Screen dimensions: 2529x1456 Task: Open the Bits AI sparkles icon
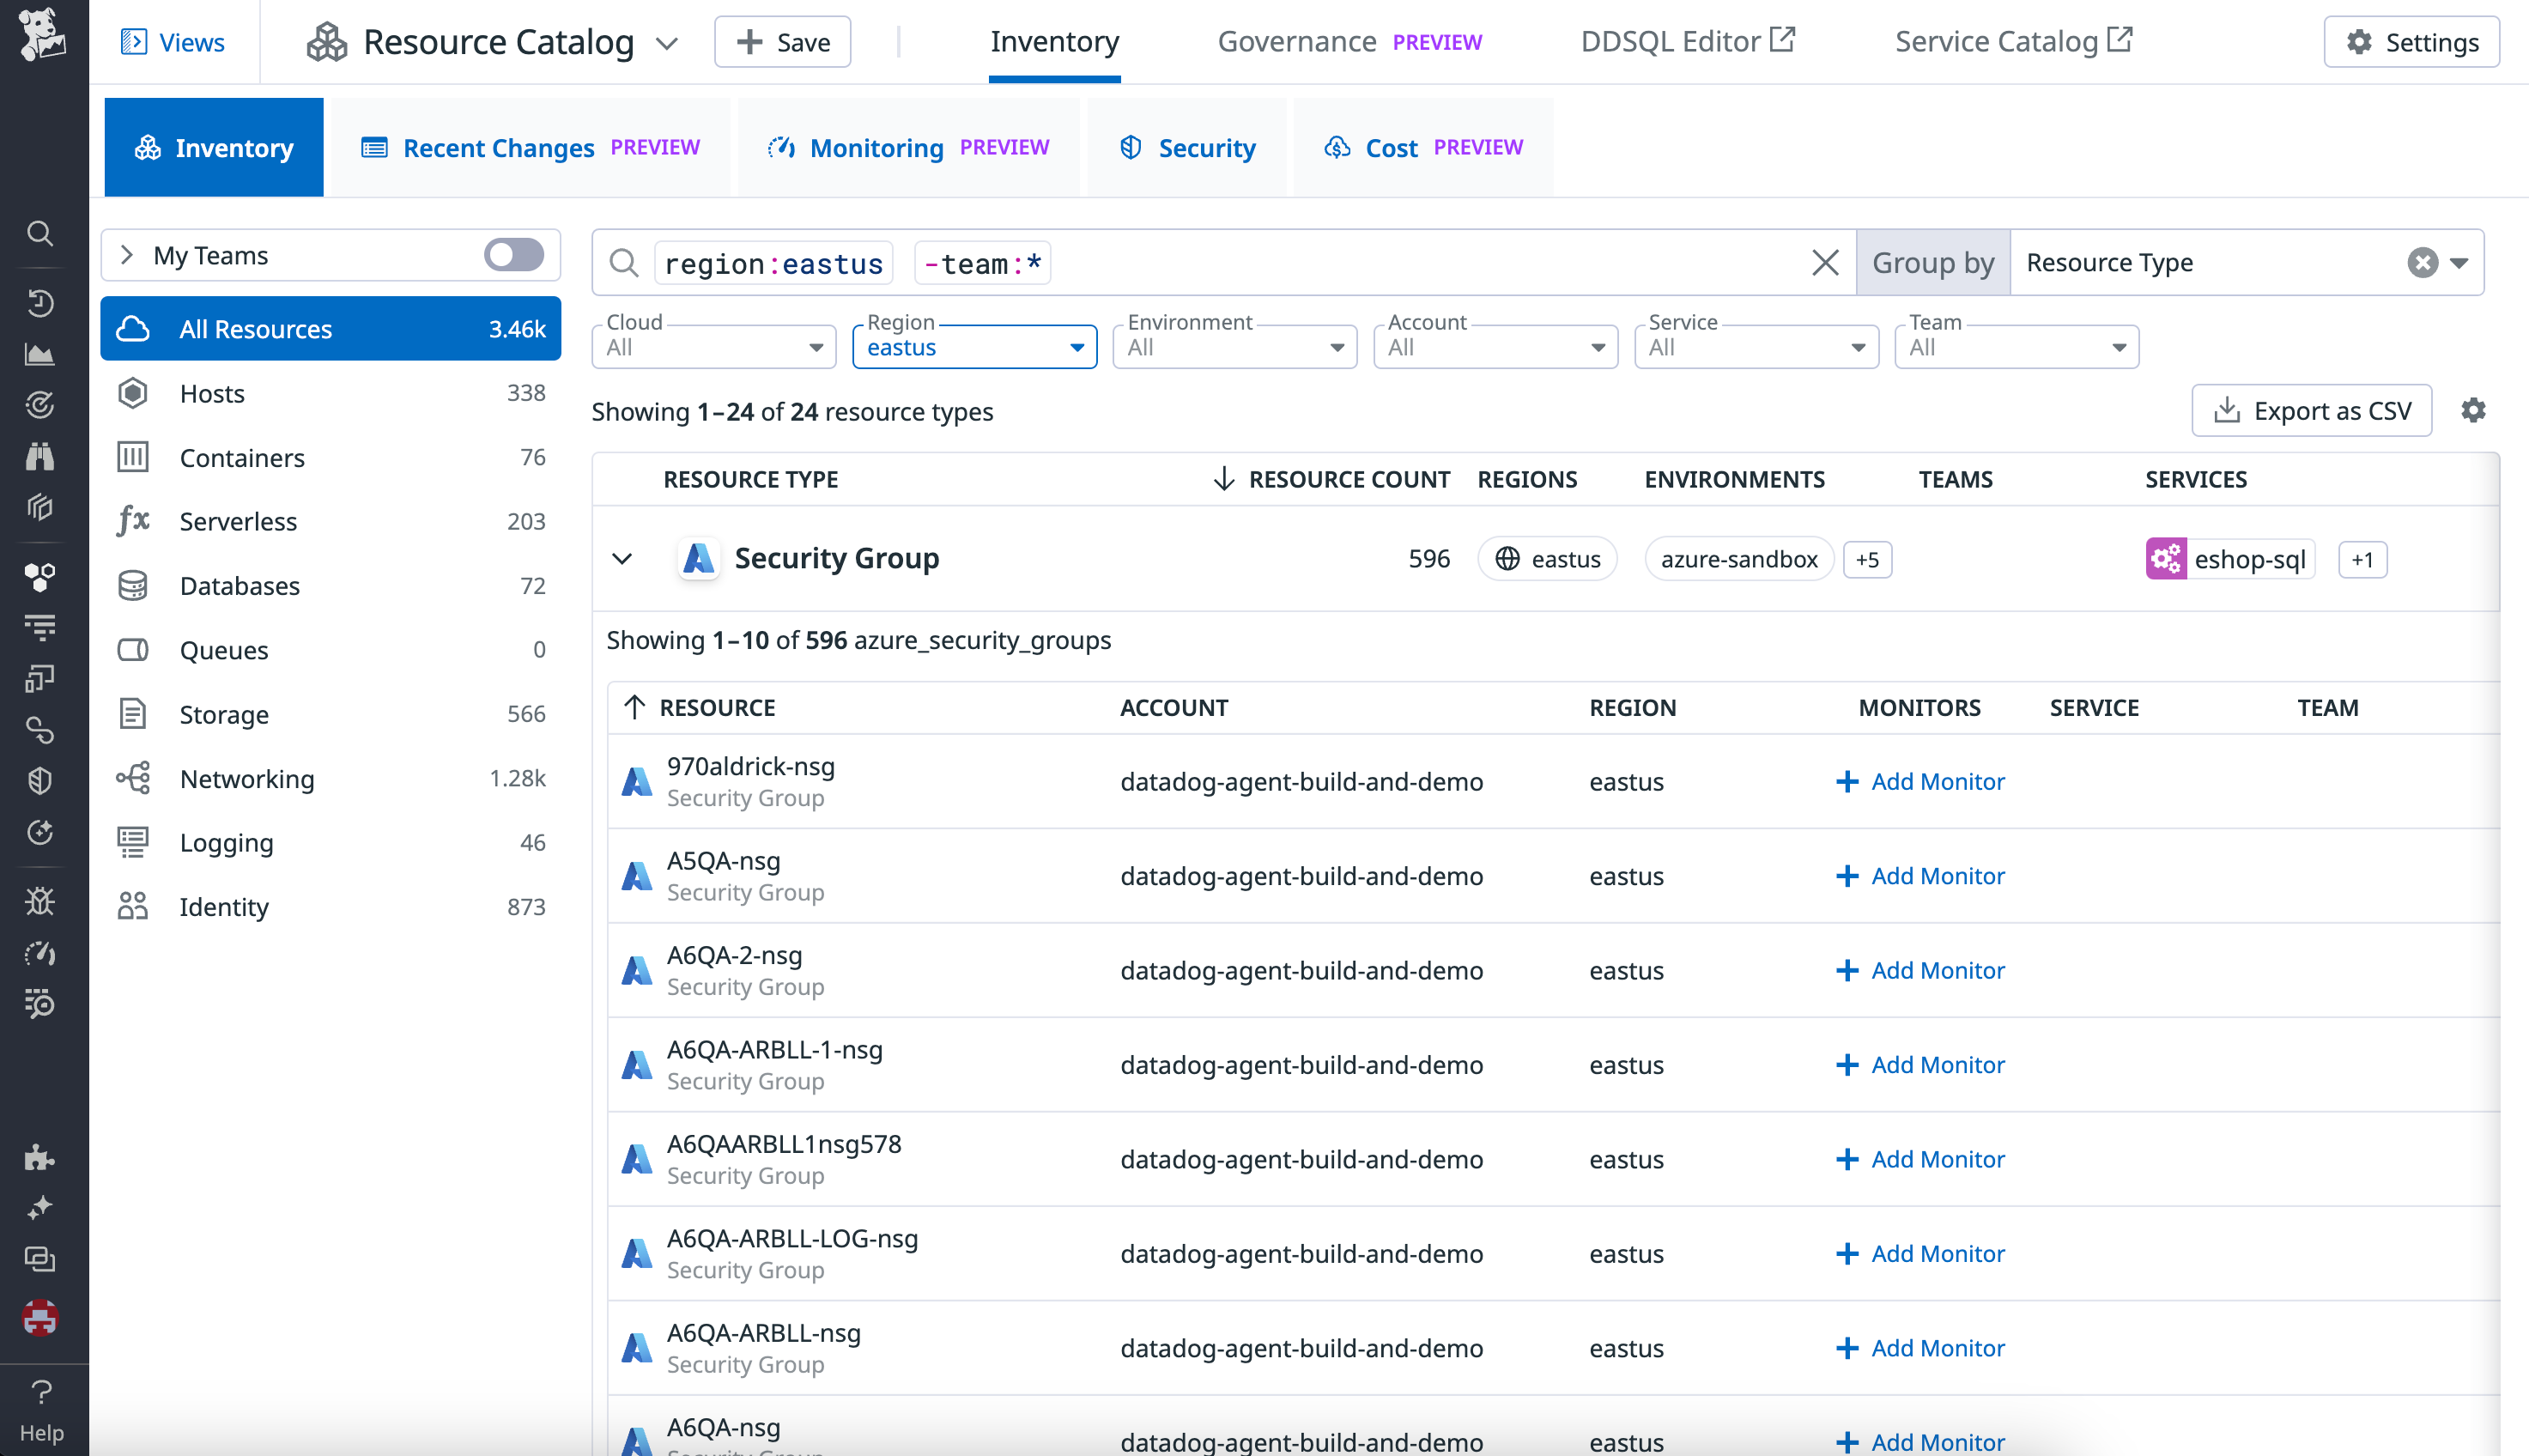click(x=40, y=1207)
